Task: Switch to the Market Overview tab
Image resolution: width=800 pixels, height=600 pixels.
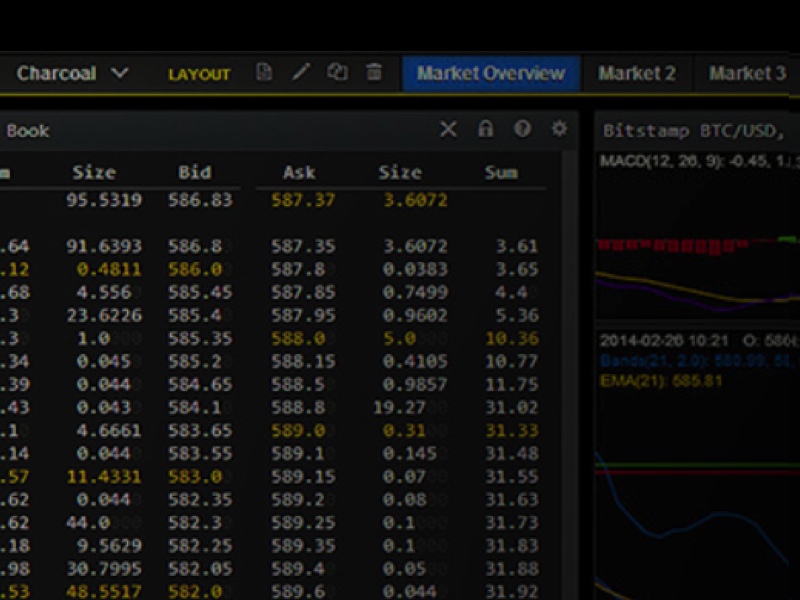Action: click(x=490, y=73)
